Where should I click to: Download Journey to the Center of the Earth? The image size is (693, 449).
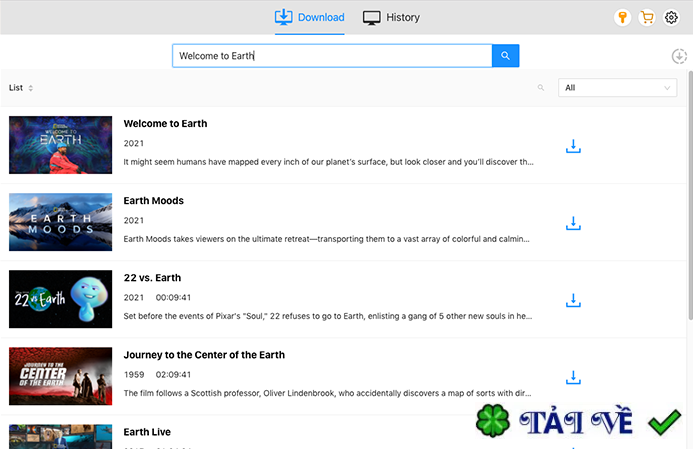pos(573,377)
